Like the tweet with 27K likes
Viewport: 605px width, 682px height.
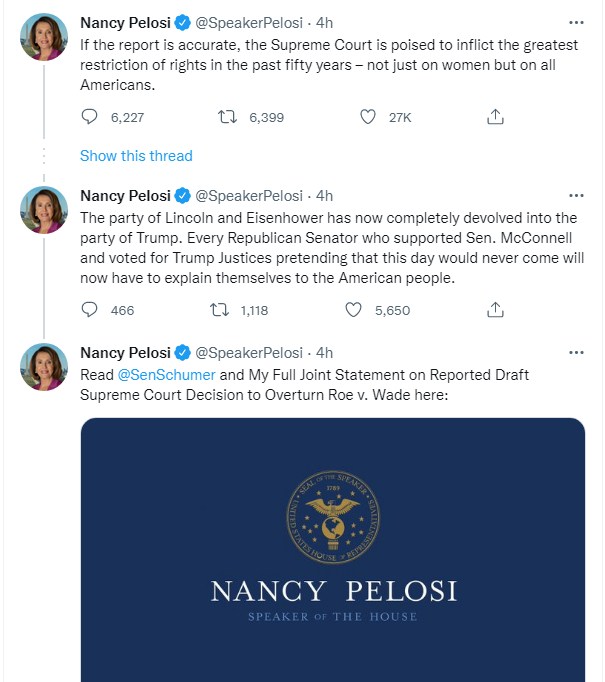[x=368, y=117]
